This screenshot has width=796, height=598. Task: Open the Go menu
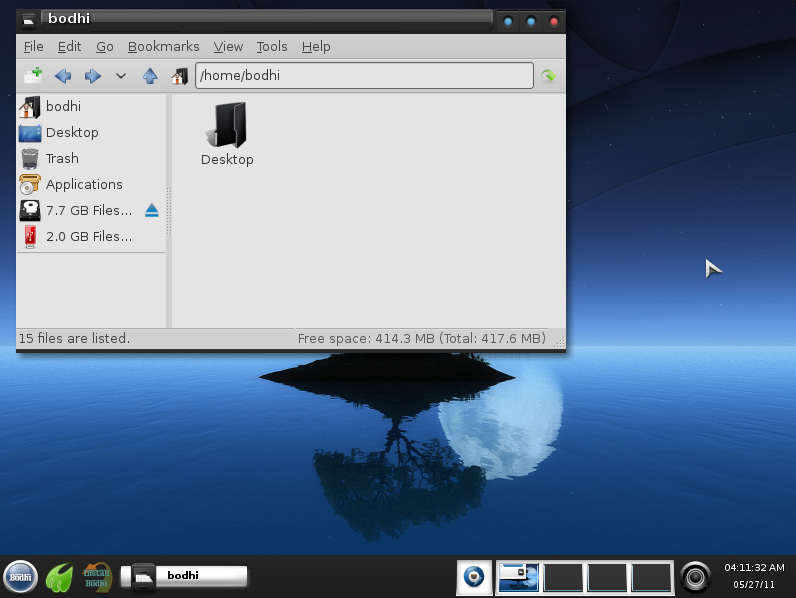[105, 47]
